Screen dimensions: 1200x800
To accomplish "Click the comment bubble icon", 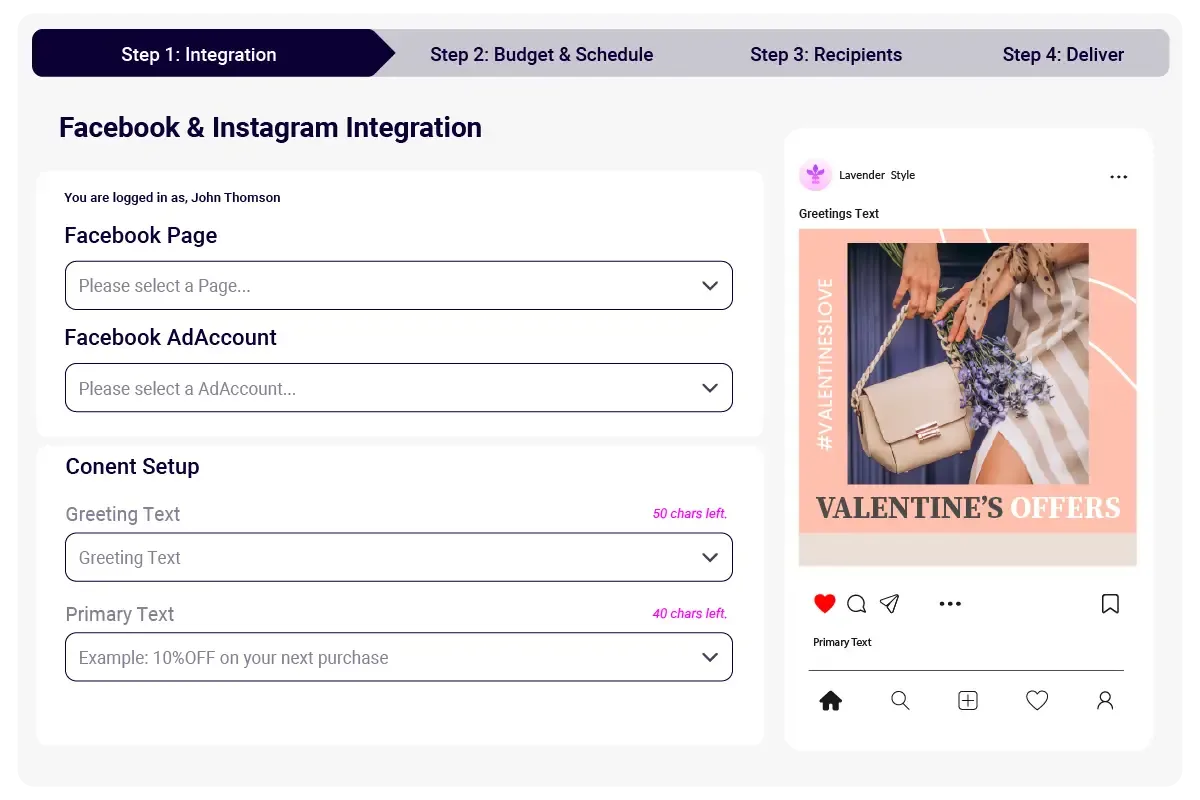I will click(857, 603).
